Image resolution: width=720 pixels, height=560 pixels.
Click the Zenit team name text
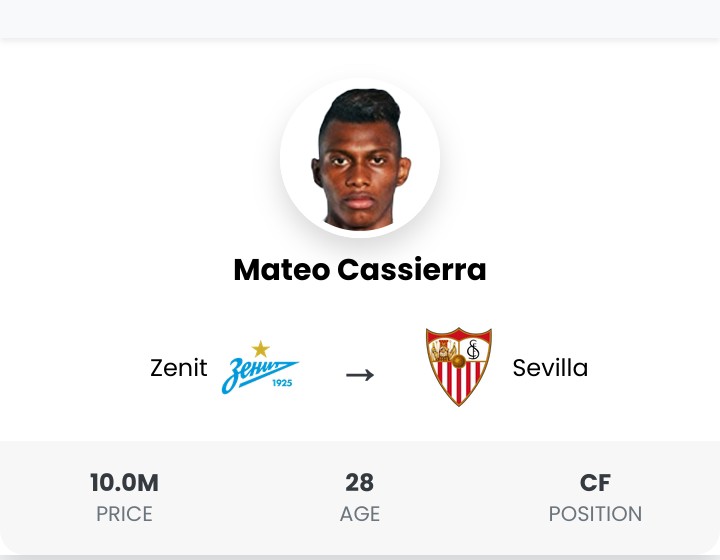pos(179,368)
